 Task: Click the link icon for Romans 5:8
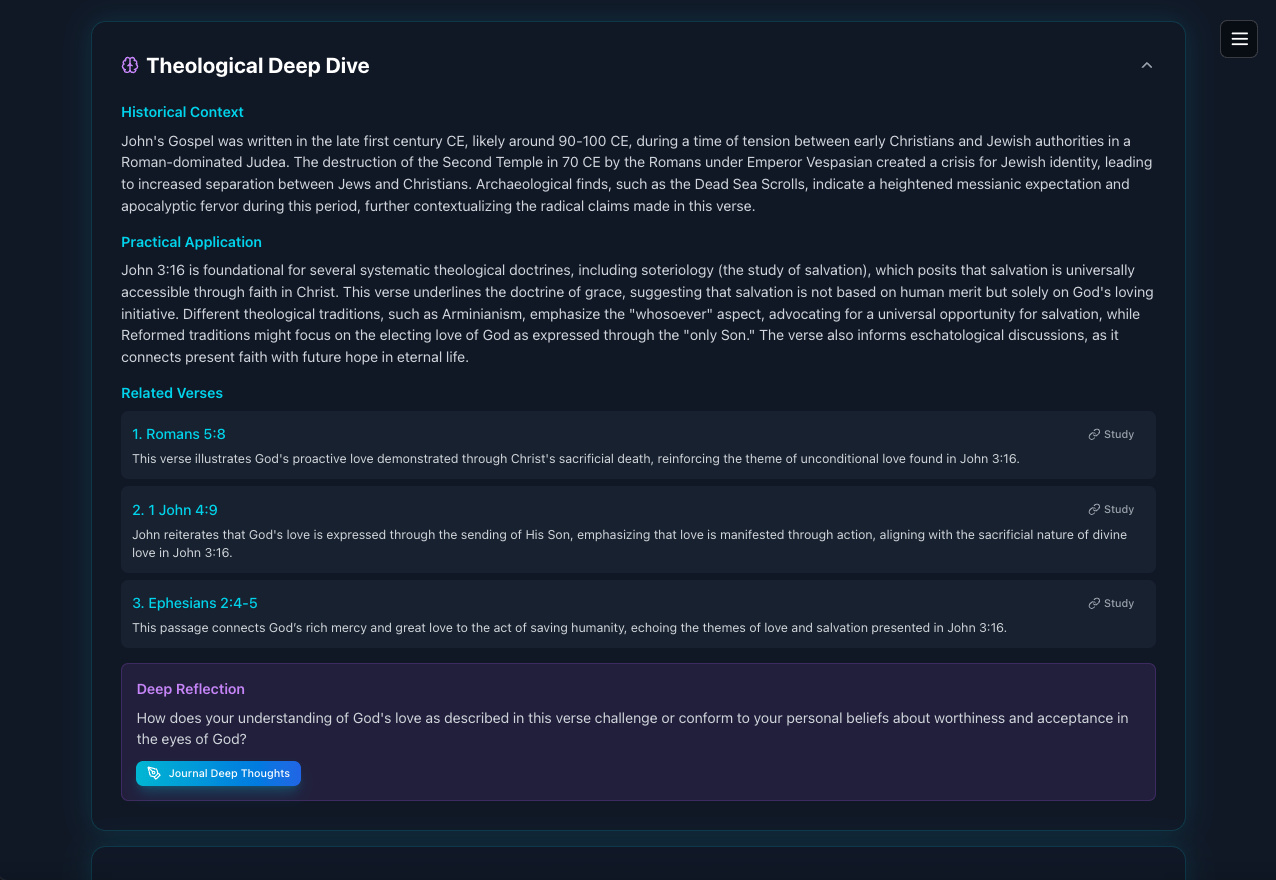1094,435
